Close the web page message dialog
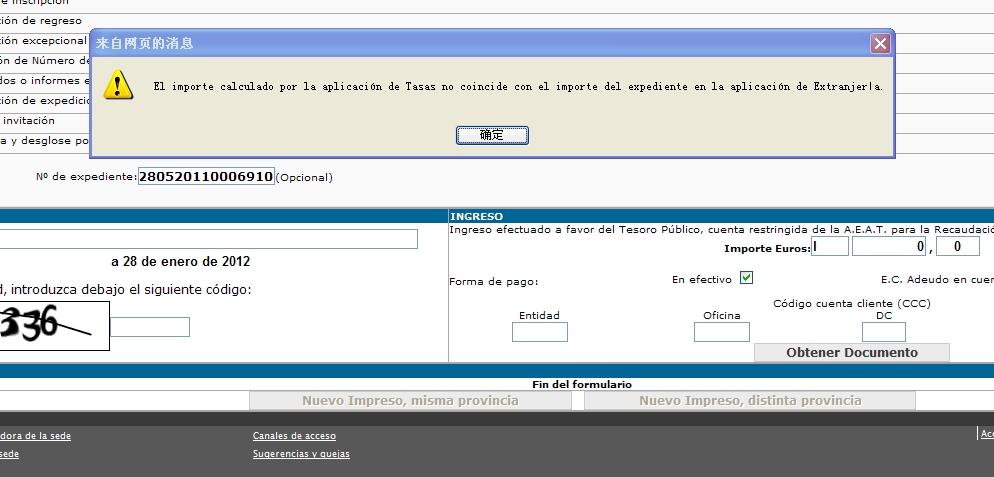The image size is (994, 477). [880, 43]
